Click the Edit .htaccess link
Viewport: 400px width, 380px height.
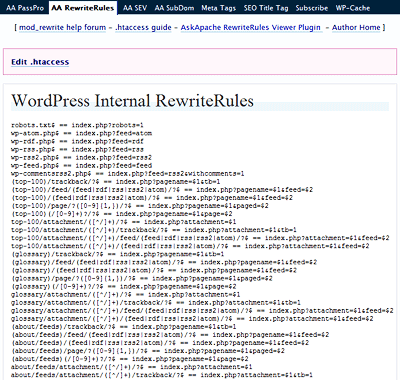pos(40,62)
